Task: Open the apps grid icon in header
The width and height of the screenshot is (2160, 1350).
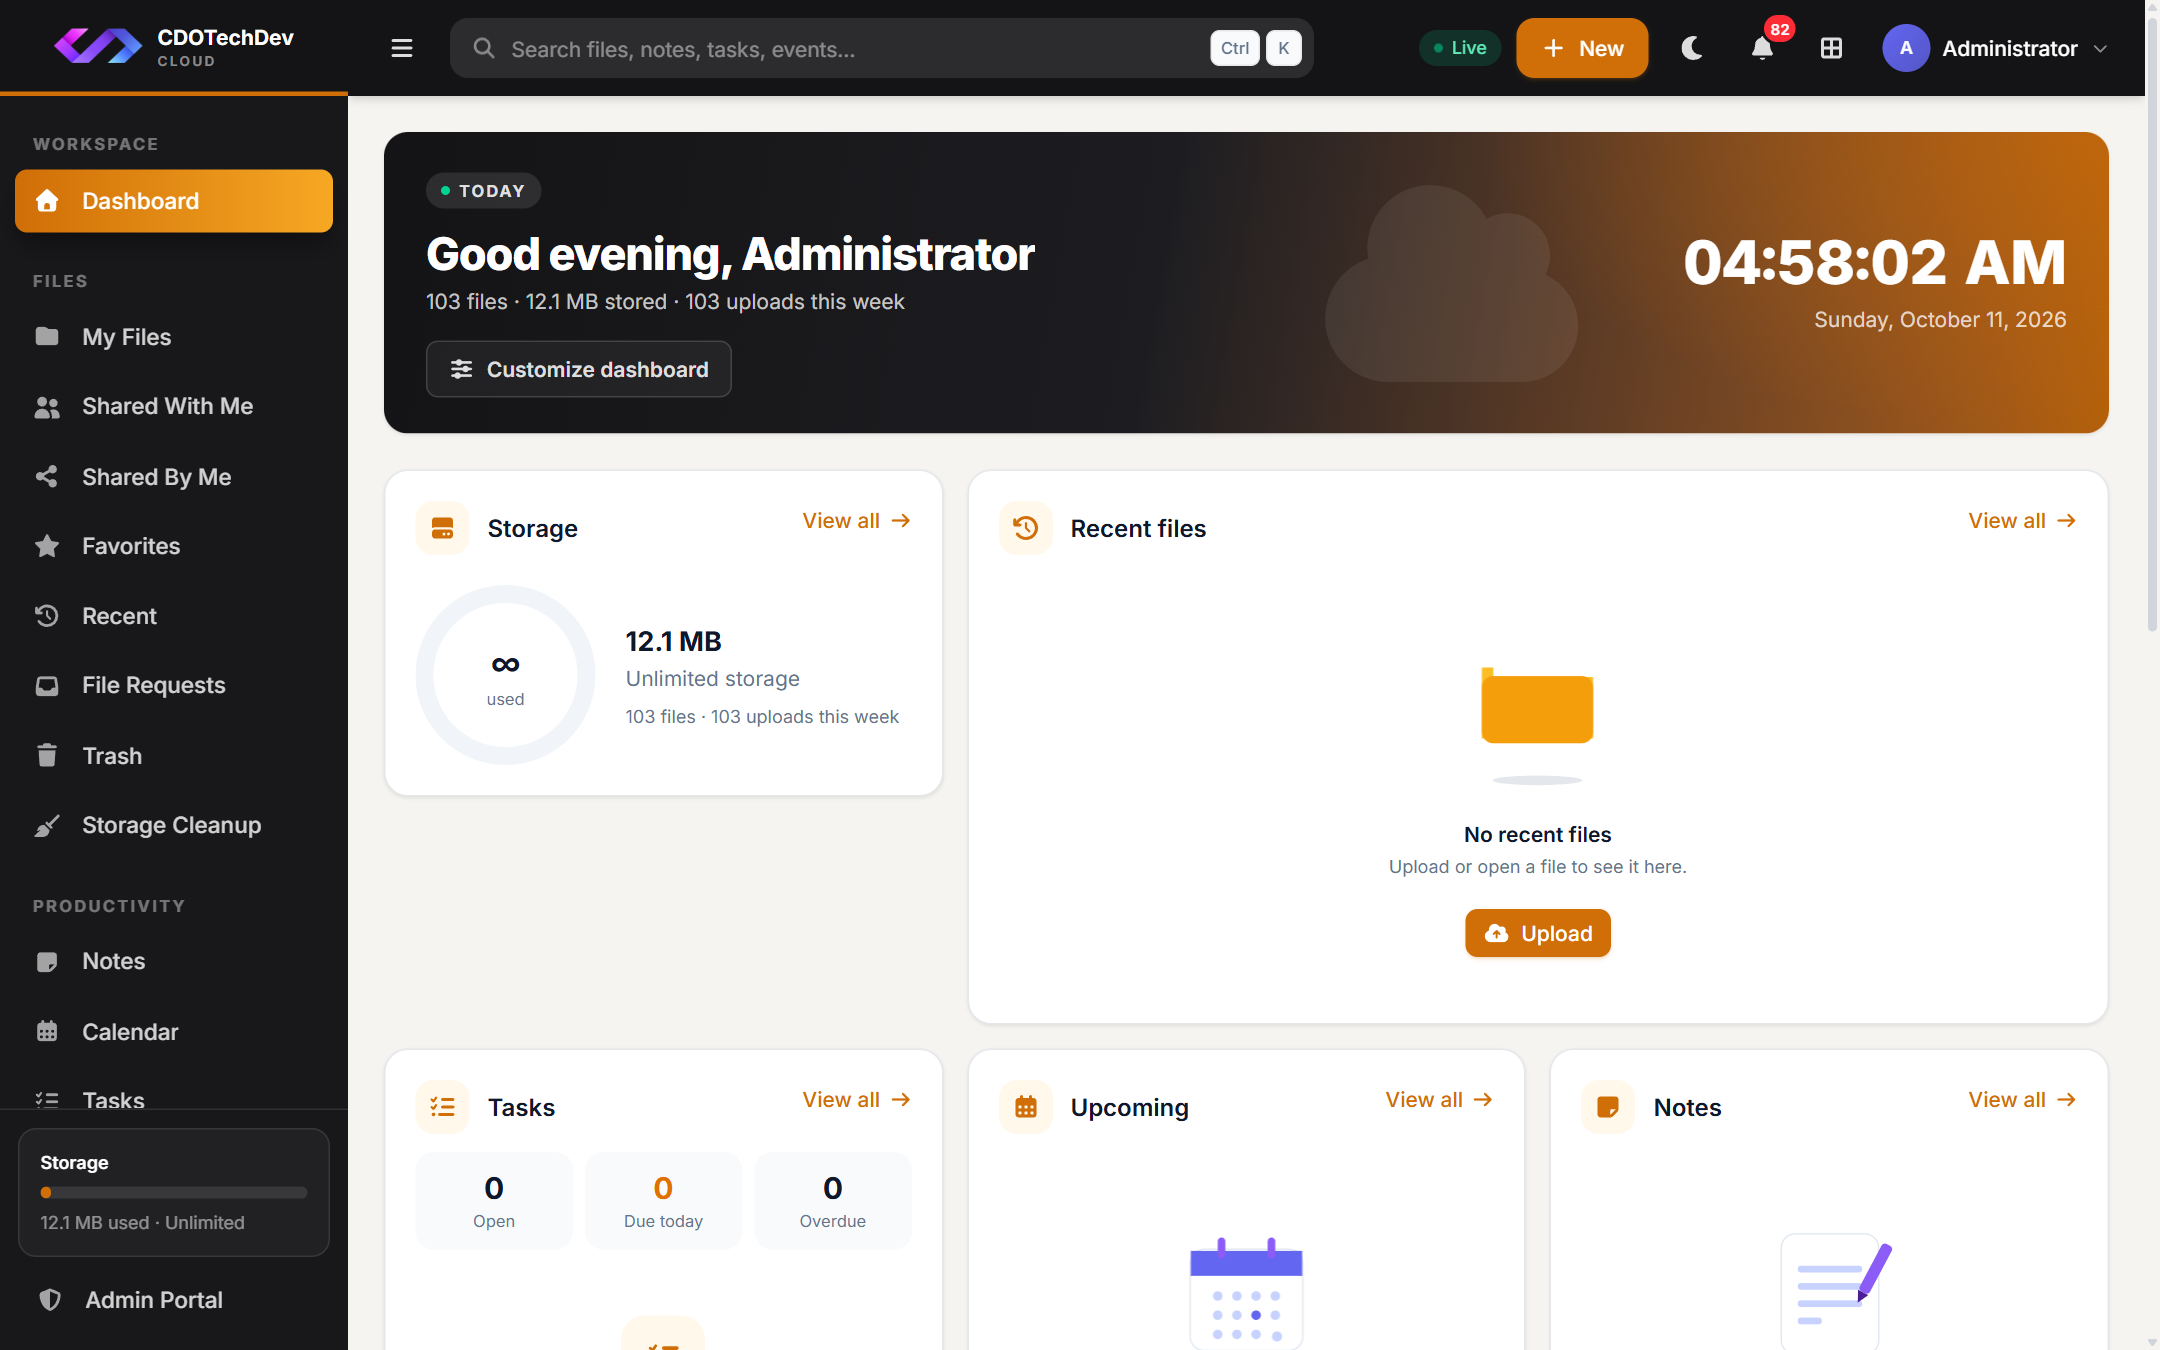Action: (1831, 48)
